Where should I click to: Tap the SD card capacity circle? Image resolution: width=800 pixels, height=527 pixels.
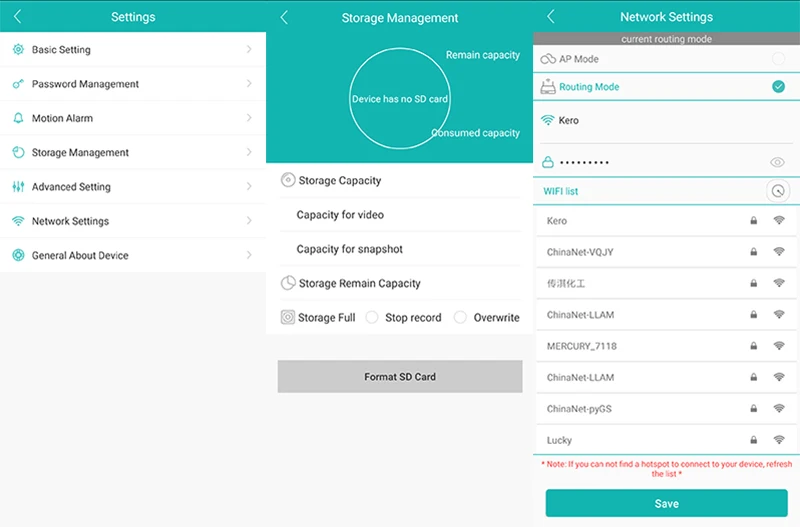400,98
